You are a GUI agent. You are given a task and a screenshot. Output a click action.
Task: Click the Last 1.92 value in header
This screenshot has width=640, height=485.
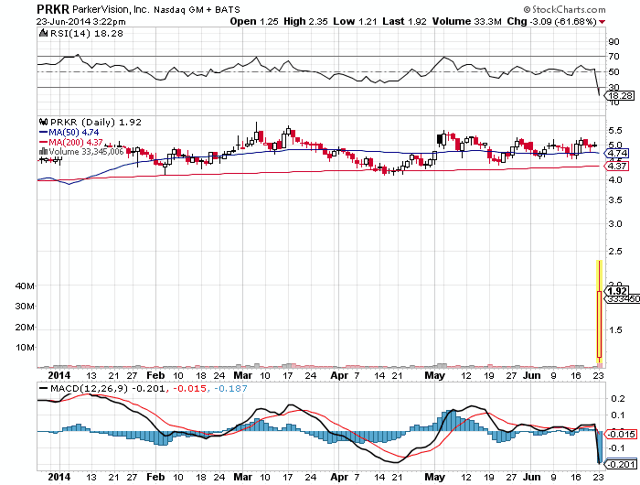(x=404, y=21)
